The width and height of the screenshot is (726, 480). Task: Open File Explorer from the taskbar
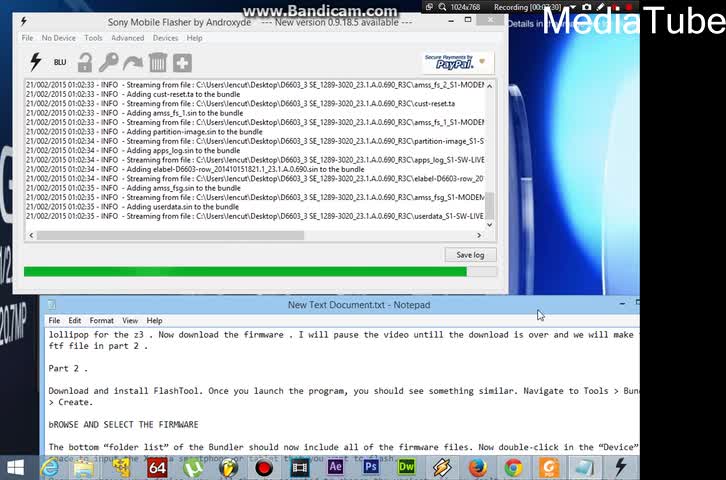[85, 468]
